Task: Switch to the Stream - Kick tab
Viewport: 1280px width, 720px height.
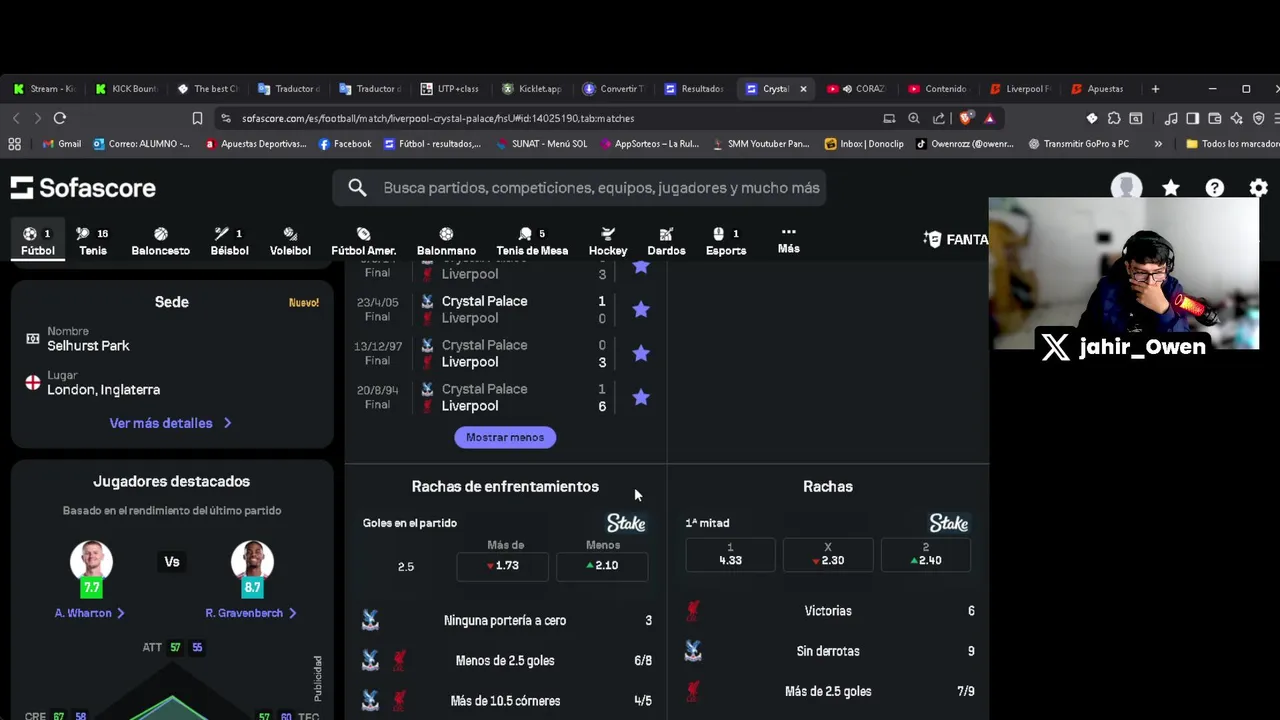Action: pos(43,89)
